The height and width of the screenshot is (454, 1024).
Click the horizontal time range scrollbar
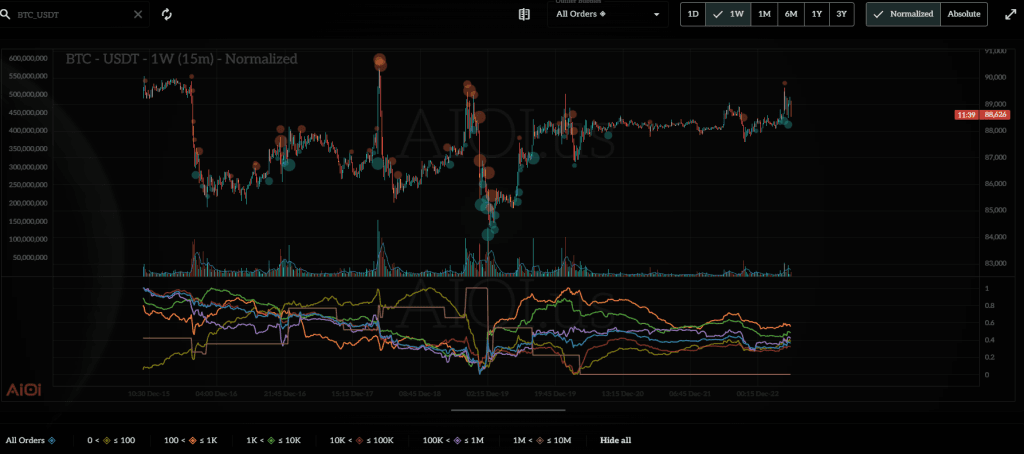(508, 409)
